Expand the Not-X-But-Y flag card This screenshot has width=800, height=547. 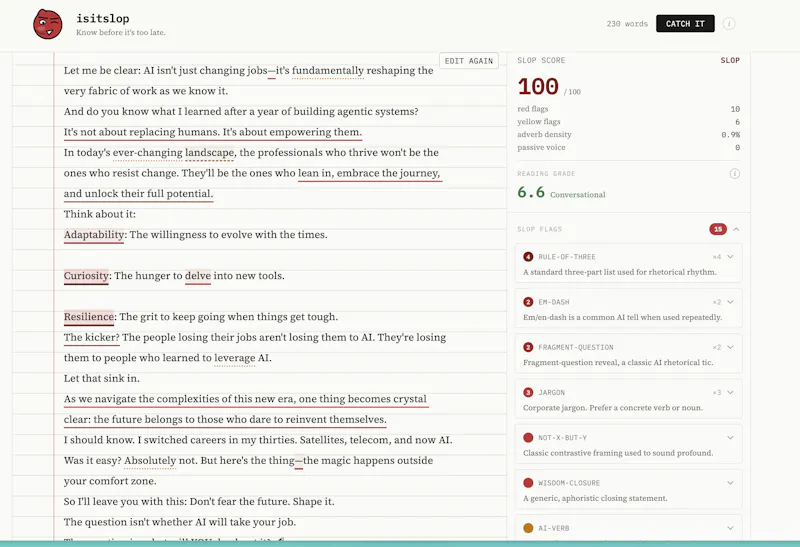point(730,438)
